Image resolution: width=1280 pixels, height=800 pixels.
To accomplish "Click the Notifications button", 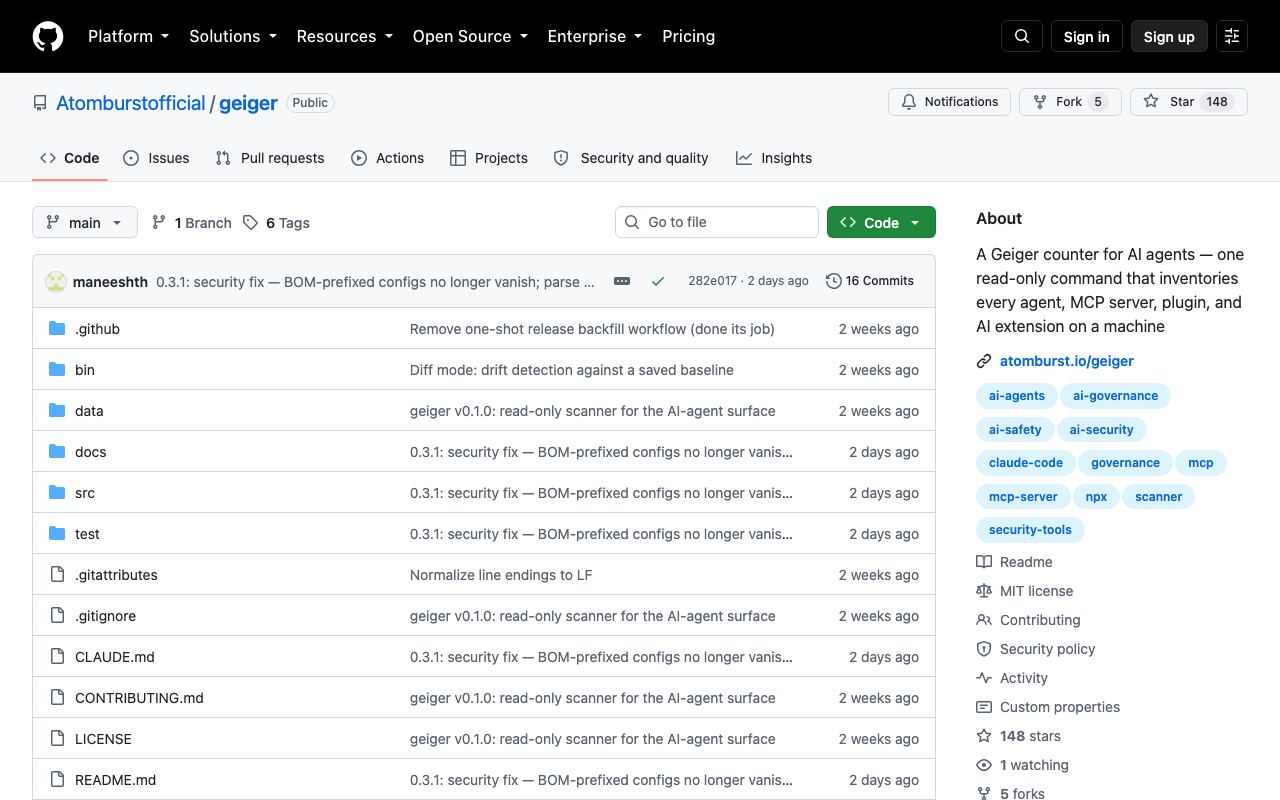I will [x=950, y=102].
